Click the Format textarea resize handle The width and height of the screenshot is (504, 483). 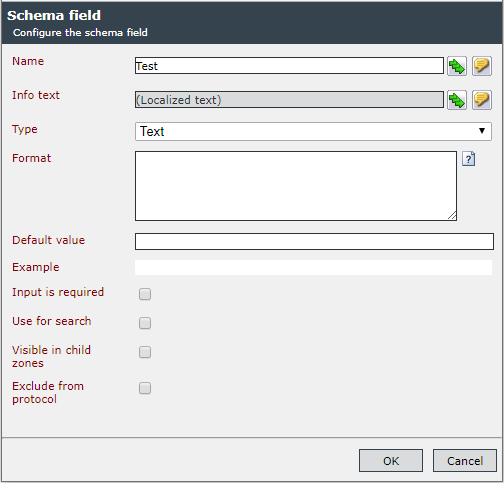[452, 216]
